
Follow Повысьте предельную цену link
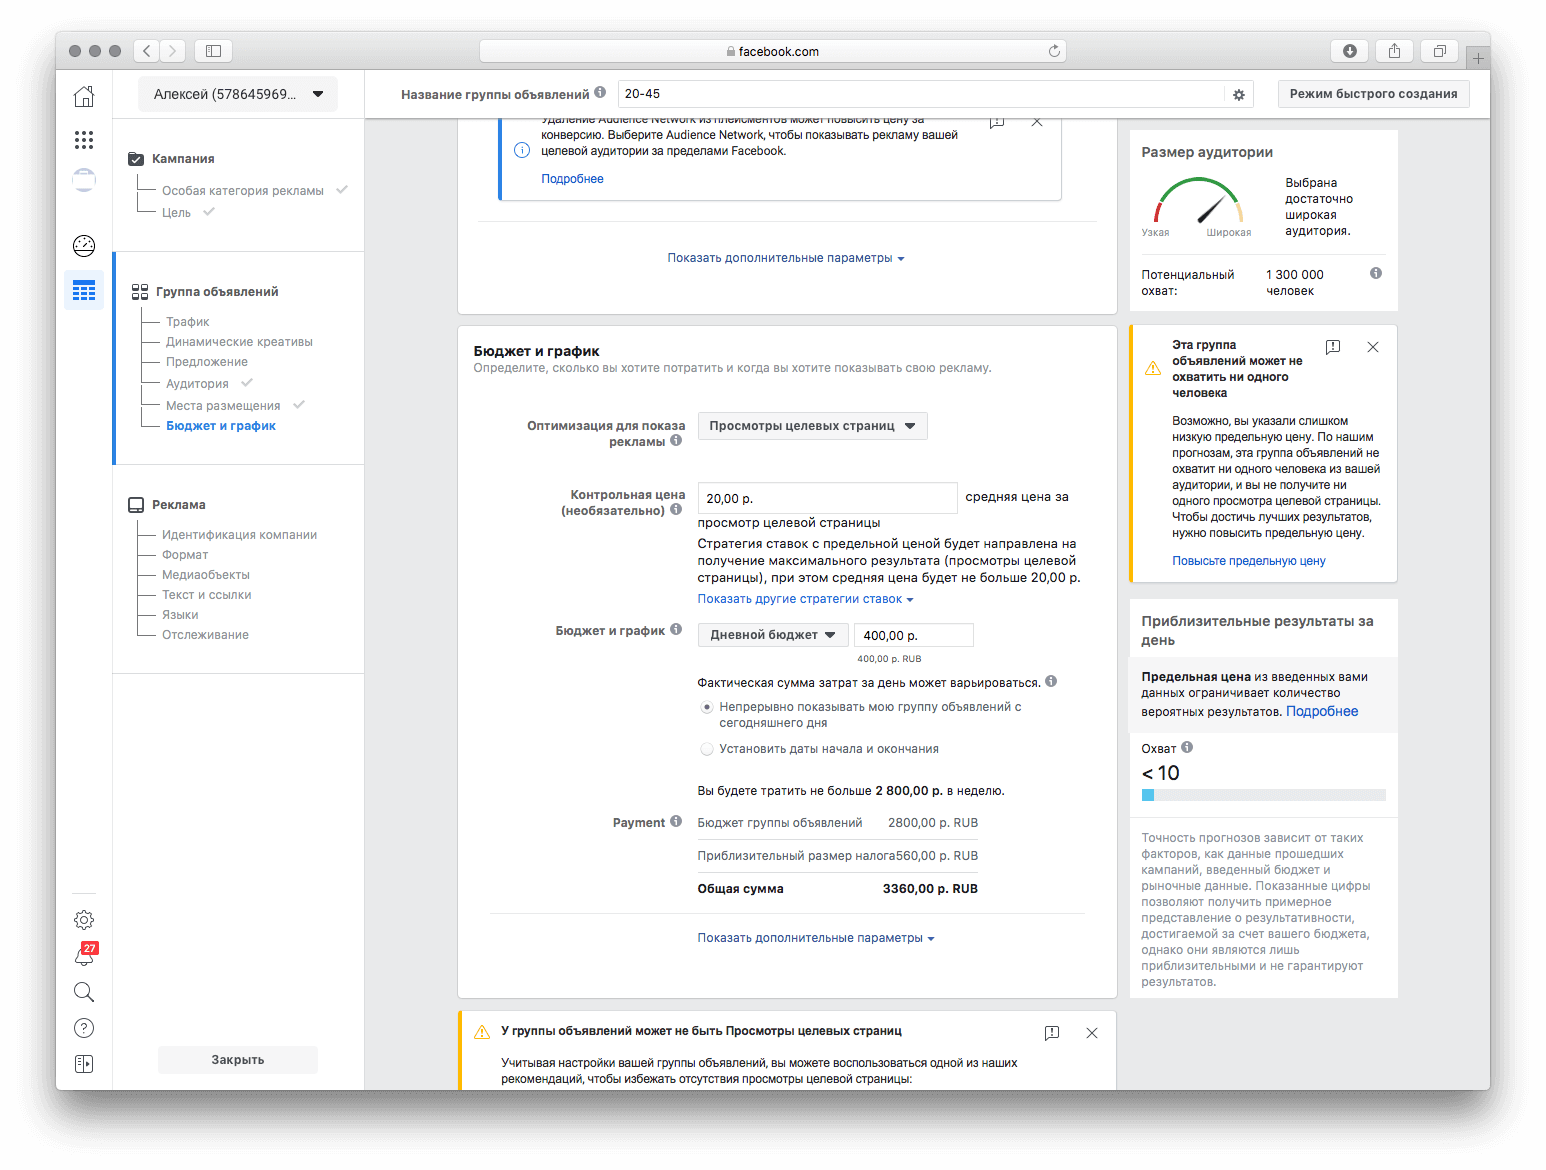pos(1249,561)
